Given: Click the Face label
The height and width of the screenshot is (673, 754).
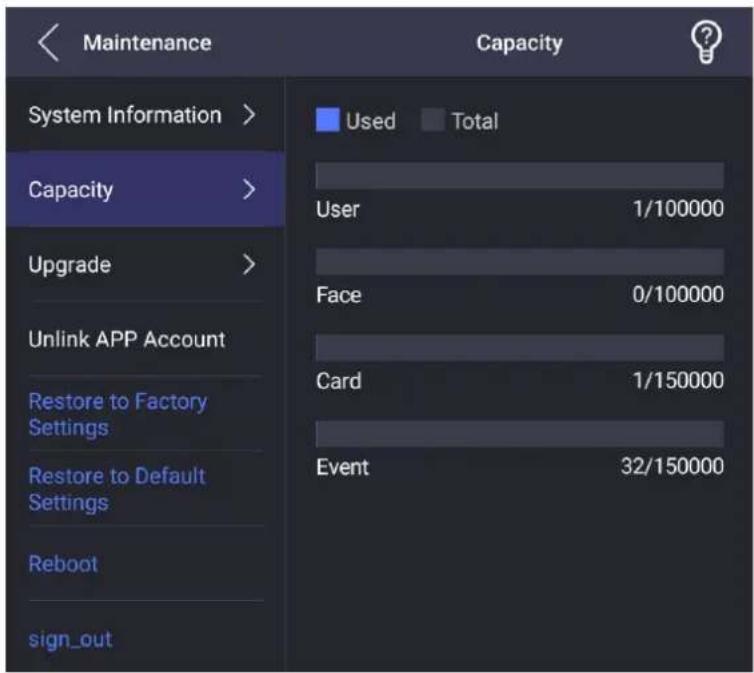Looking at the screenshot, I should pos(339,295).
